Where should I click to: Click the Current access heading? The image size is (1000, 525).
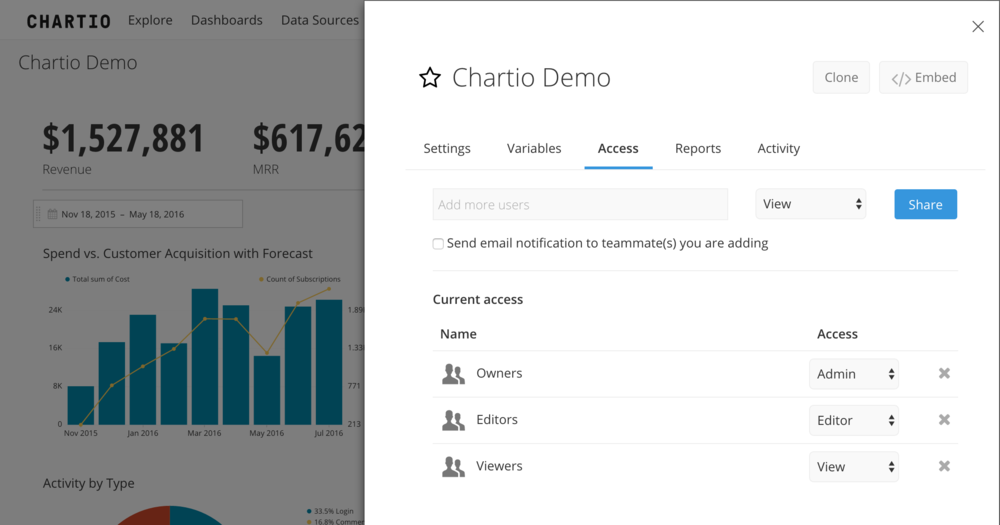478,299
